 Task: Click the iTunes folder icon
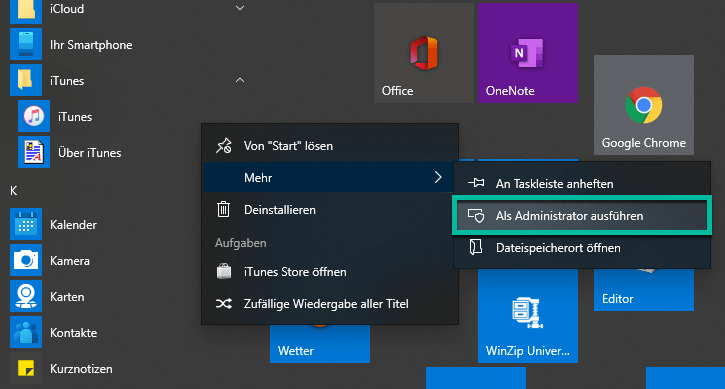pyautogui.click(x=26, y=80)
